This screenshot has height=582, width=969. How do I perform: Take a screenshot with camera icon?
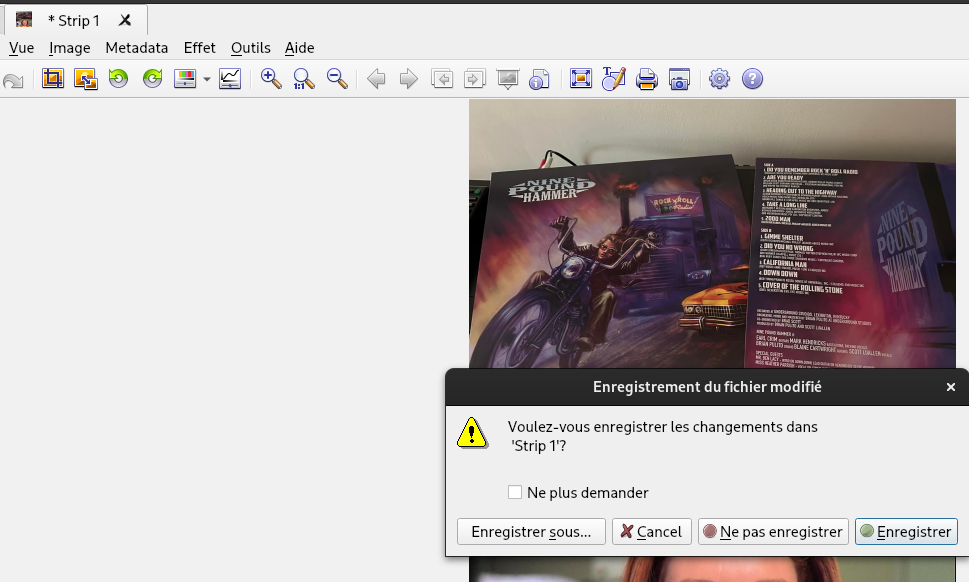(679, 78)
